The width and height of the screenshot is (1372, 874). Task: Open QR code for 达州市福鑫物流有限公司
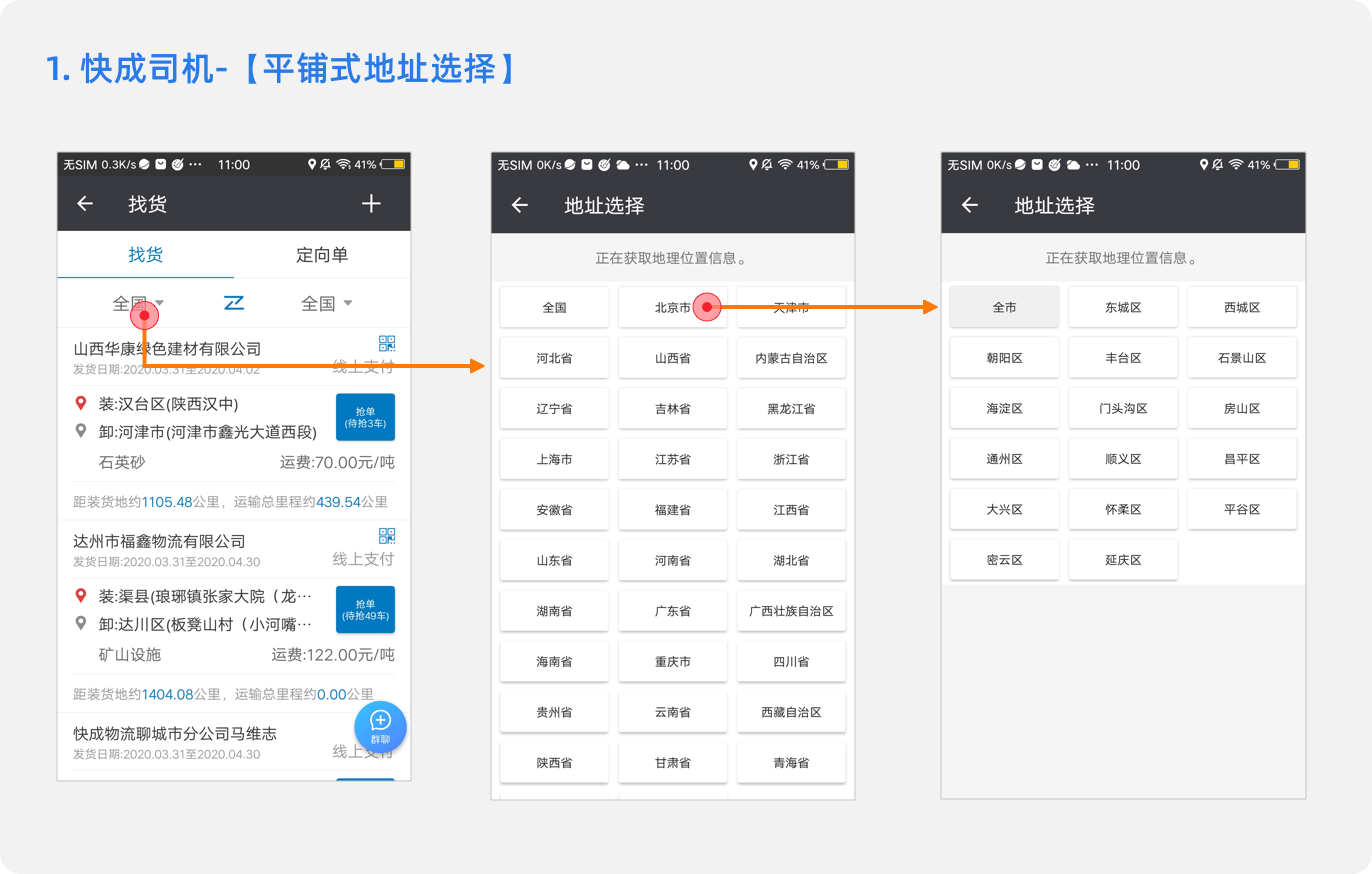(387, 535)
